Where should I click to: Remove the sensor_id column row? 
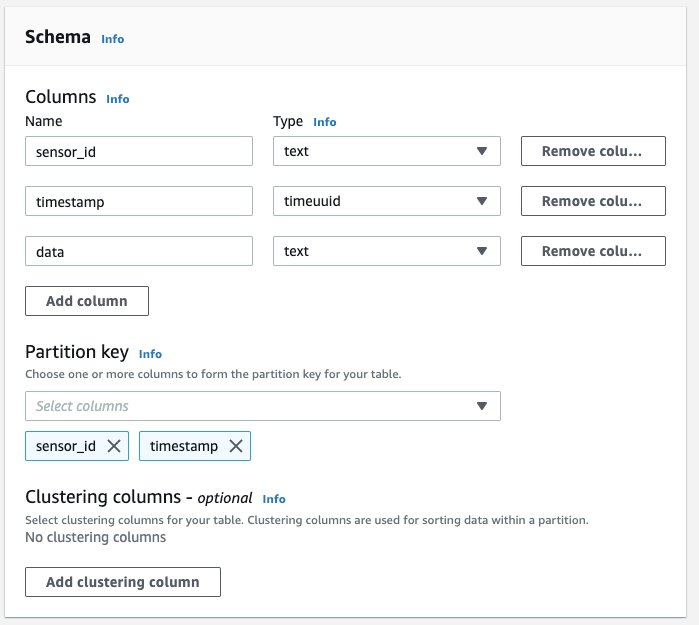pyautogui.click(x=593, y=151)
